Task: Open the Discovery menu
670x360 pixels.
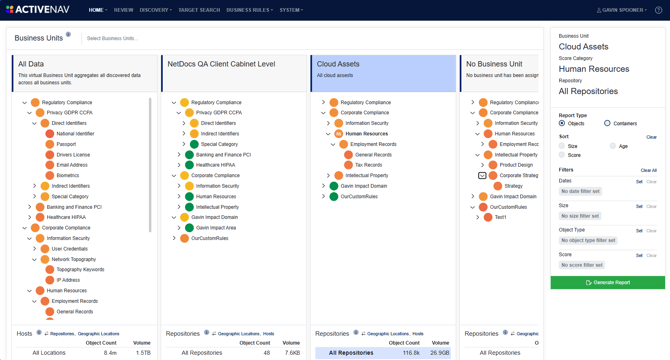Action: pos(156,10)
